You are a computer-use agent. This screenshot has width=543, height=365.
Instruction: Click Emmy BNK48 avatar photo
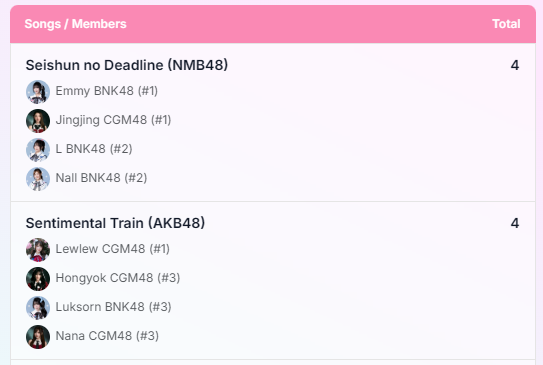point(38,92)
